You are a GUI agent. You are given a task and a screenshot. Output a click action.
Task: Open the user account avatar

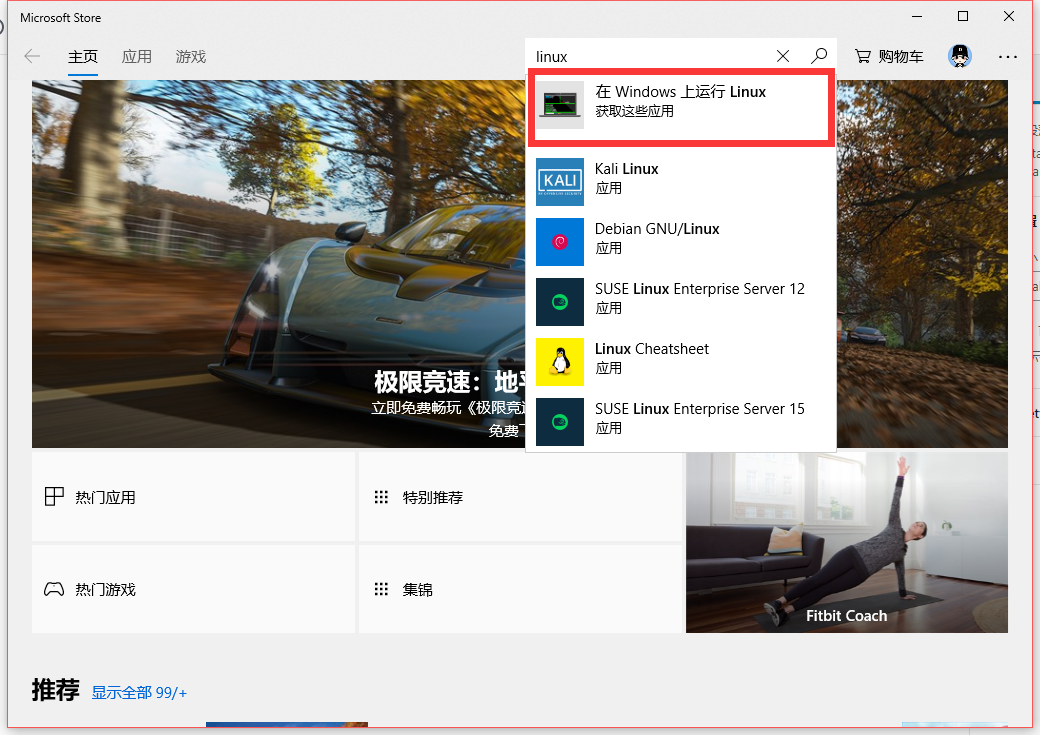960,57
